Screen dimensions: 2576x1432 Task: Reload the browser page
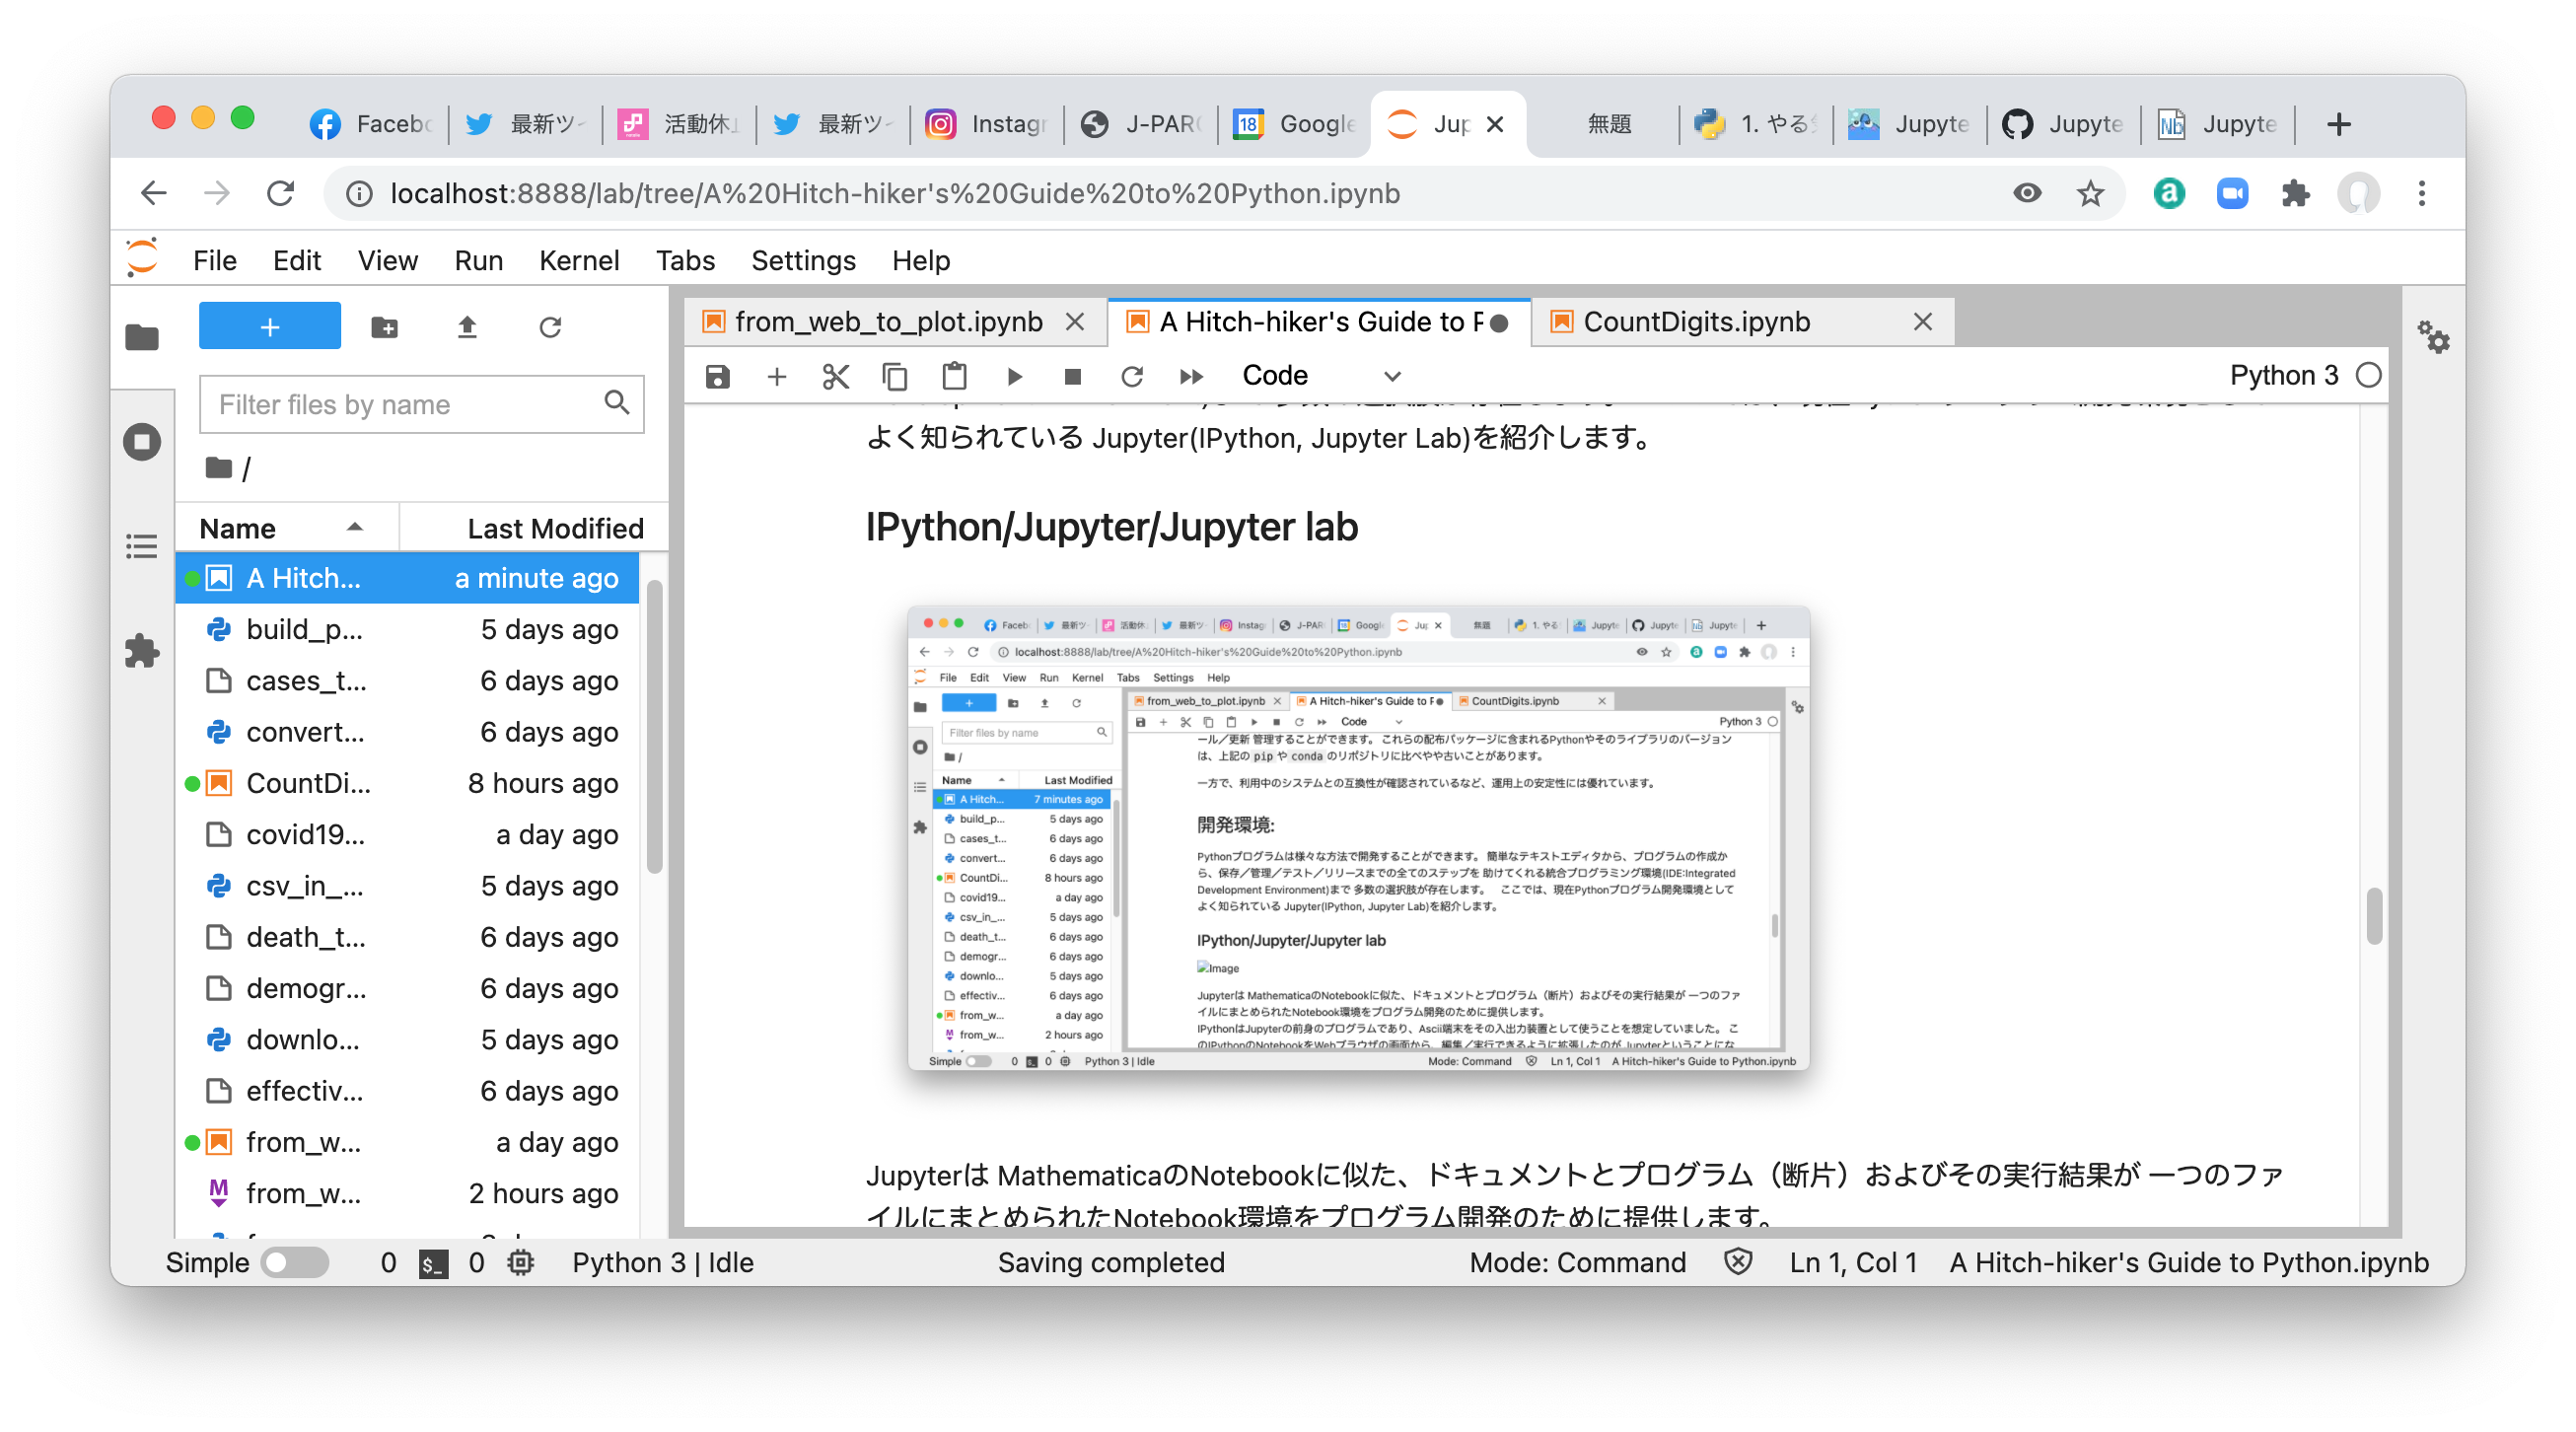pyautogui.click(x=281, y=193)
